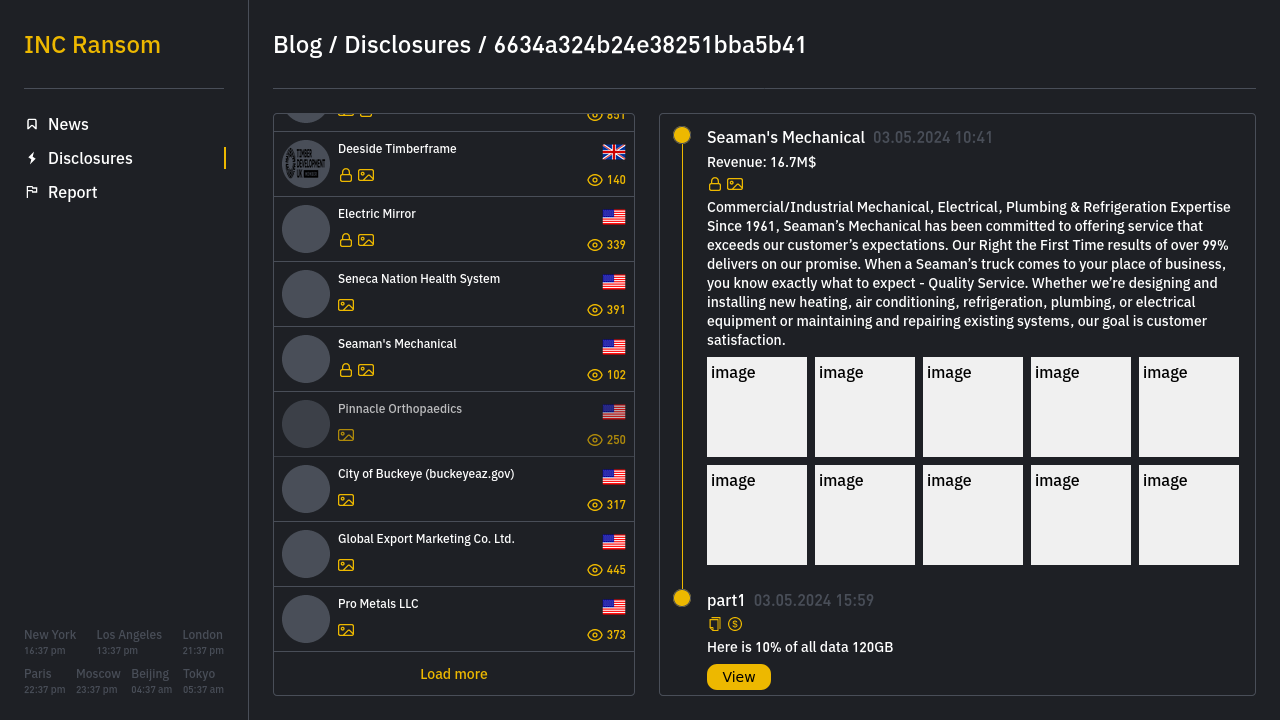Image resolution: width=1280 pixels, height=720 pixels.
Task: Open the Report section in sidebar
Action: click(x=72, y=192)
